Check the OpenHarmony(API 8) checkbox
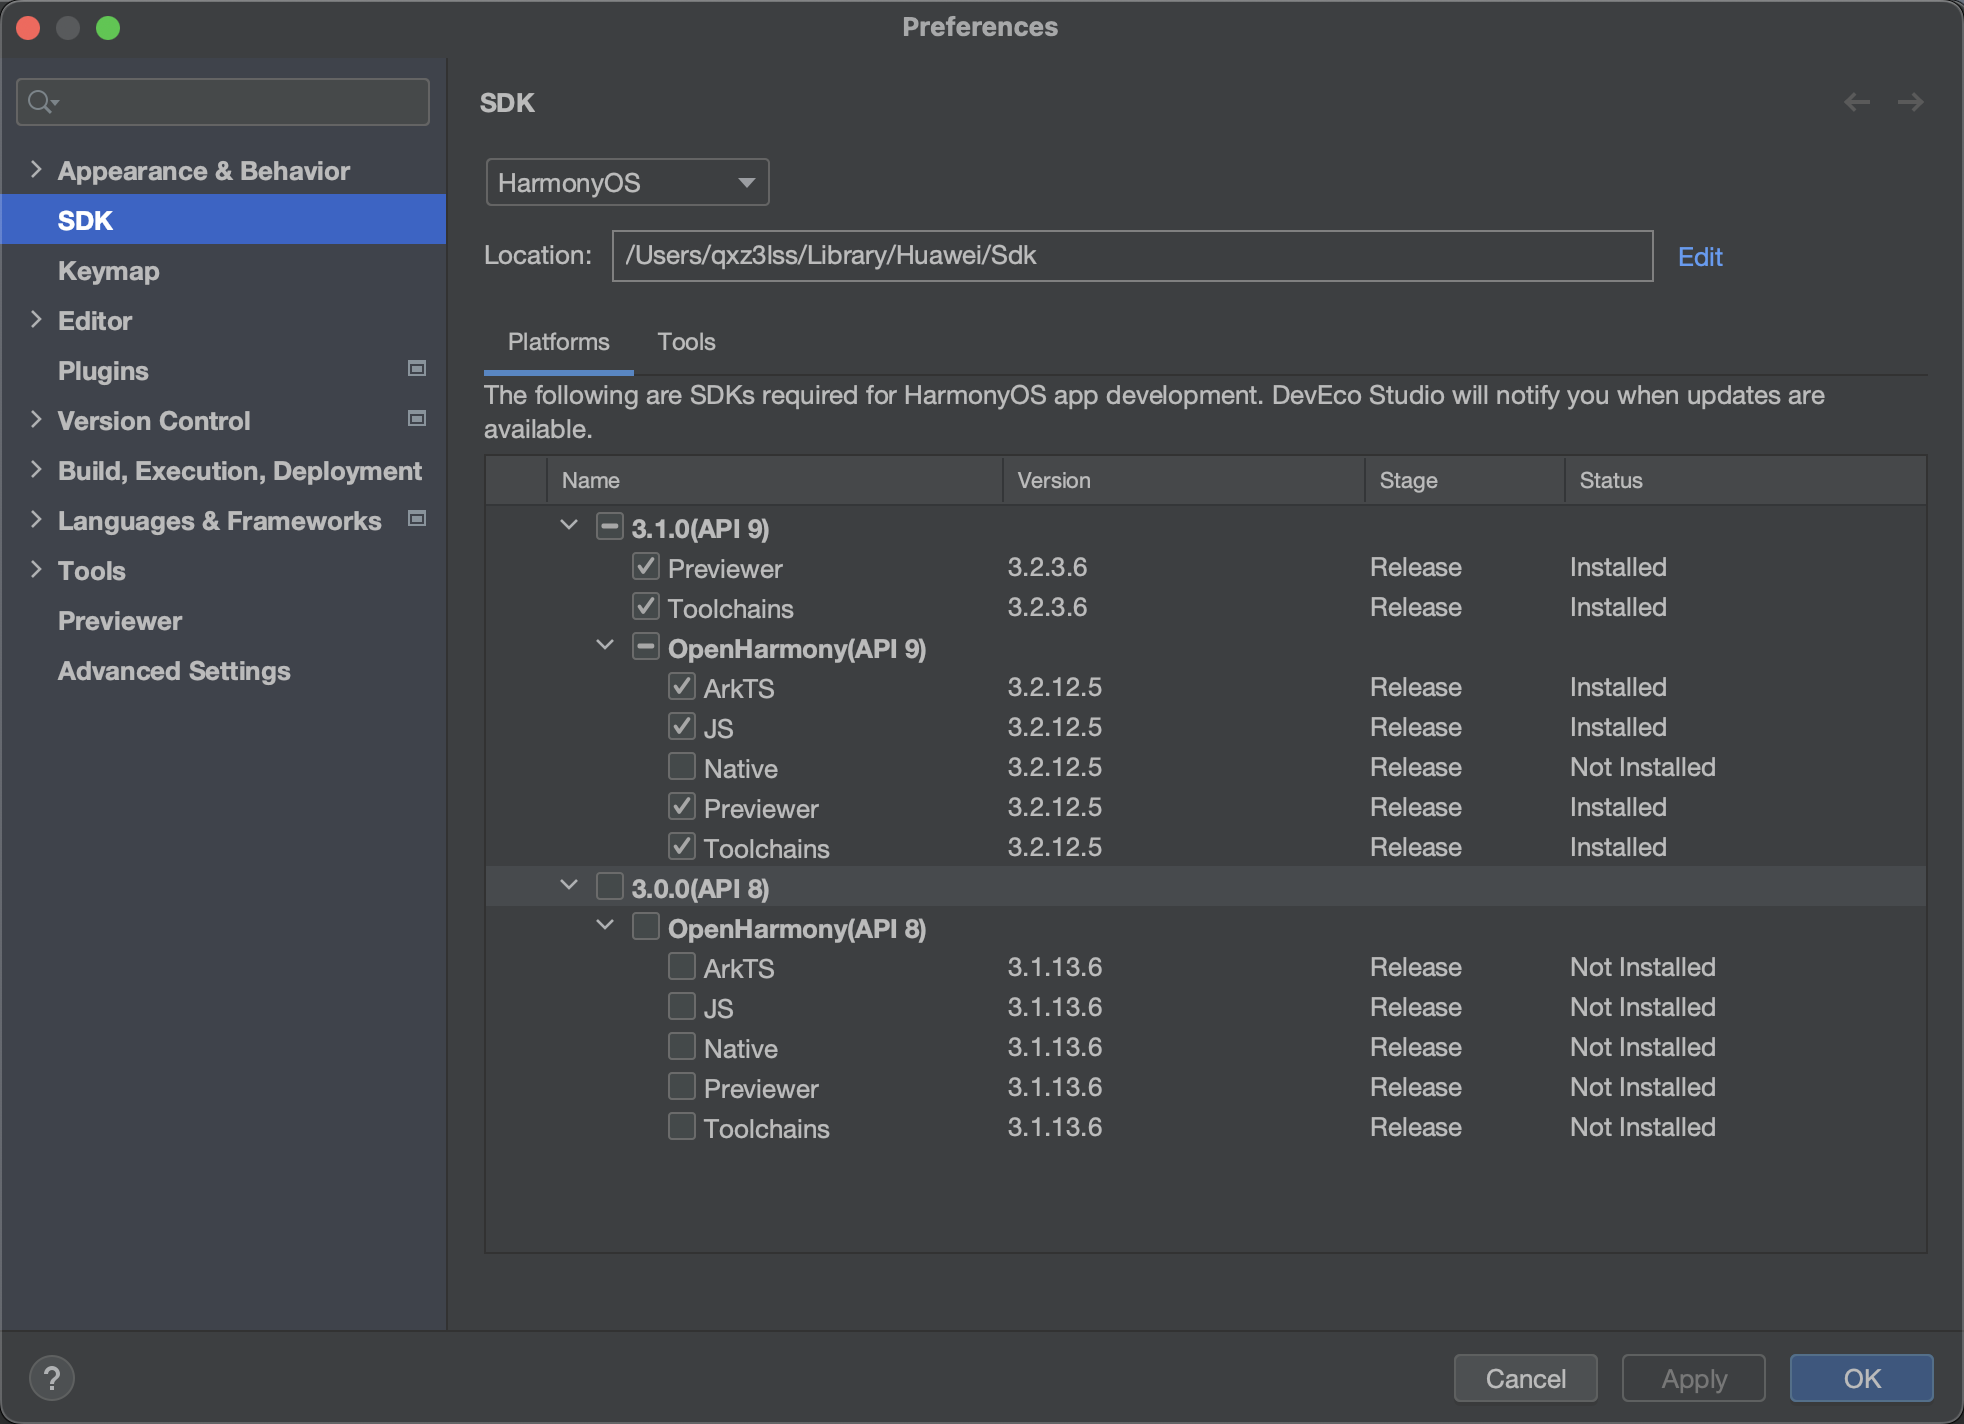The width and height of the screenshot is (1964, 1424). [646, 927]
